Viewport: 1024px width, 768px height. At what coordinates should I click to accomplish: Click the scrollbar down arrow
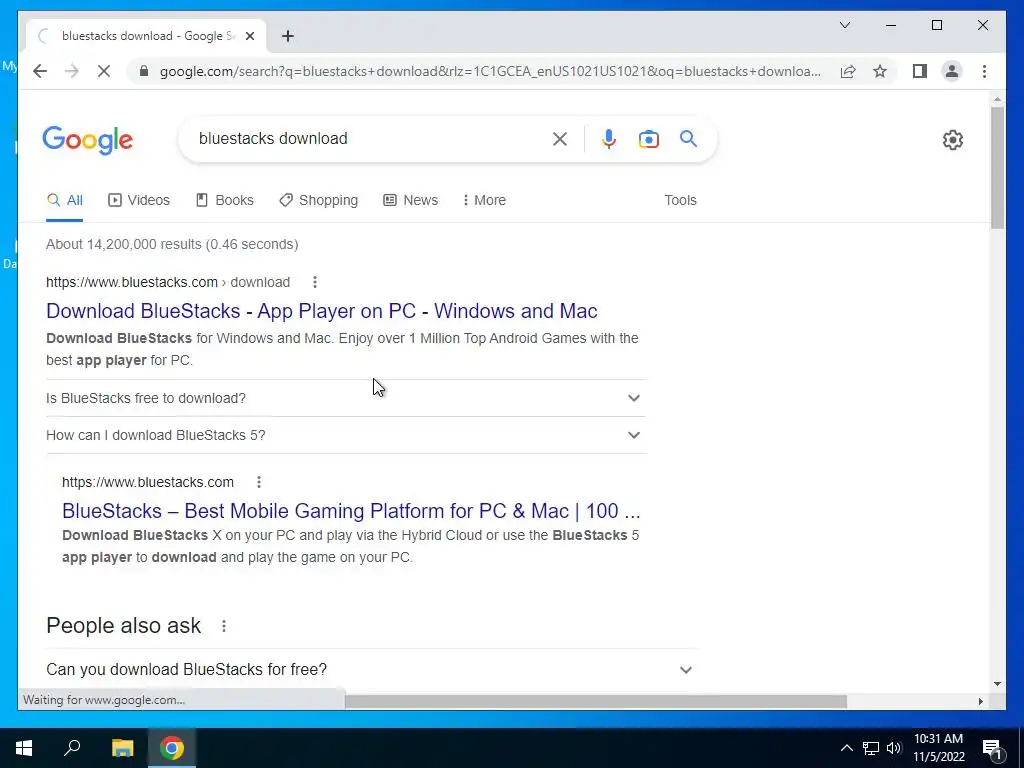click(x=997, y=684)
